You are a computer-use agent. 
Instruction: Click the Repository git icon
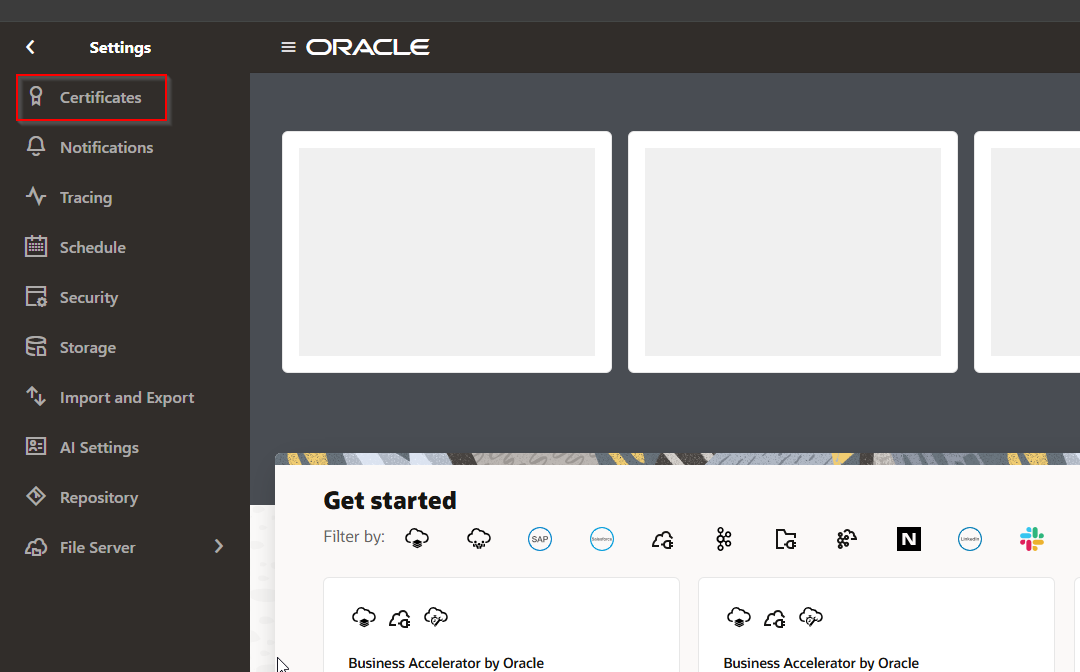click(x=36, y=497)
